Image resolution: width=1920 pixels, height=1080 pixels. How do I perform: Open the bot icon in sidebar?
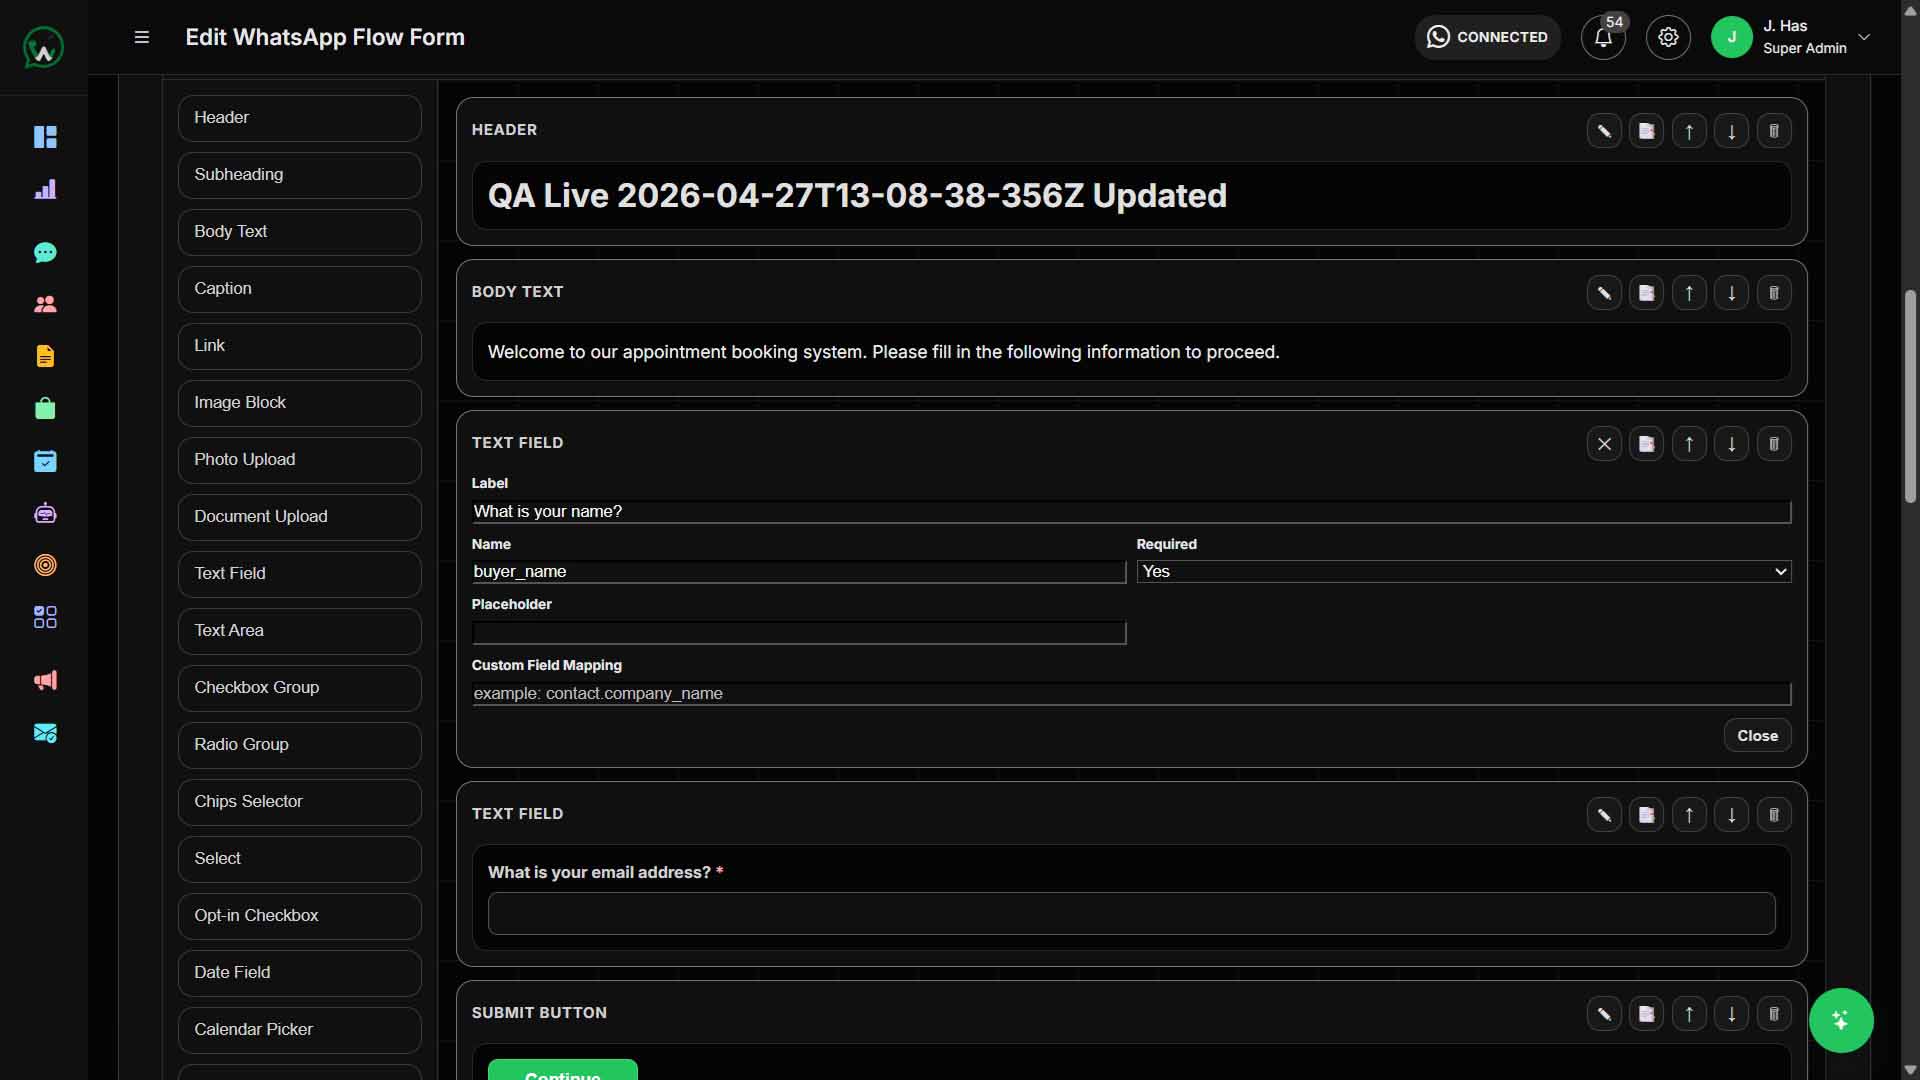[x=45, y=513]
